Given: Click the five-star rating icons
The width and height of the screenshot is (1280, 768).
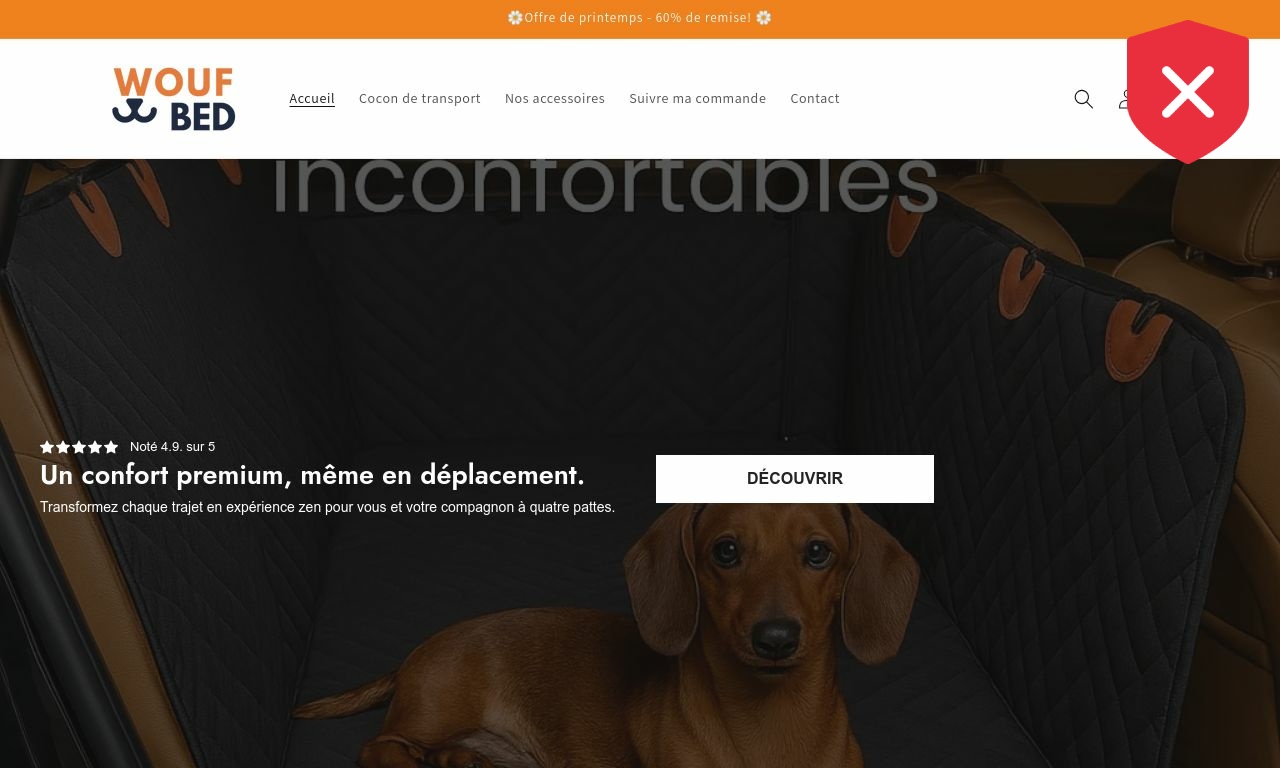Looking at the screenshot, I should [x=79, y=447].
